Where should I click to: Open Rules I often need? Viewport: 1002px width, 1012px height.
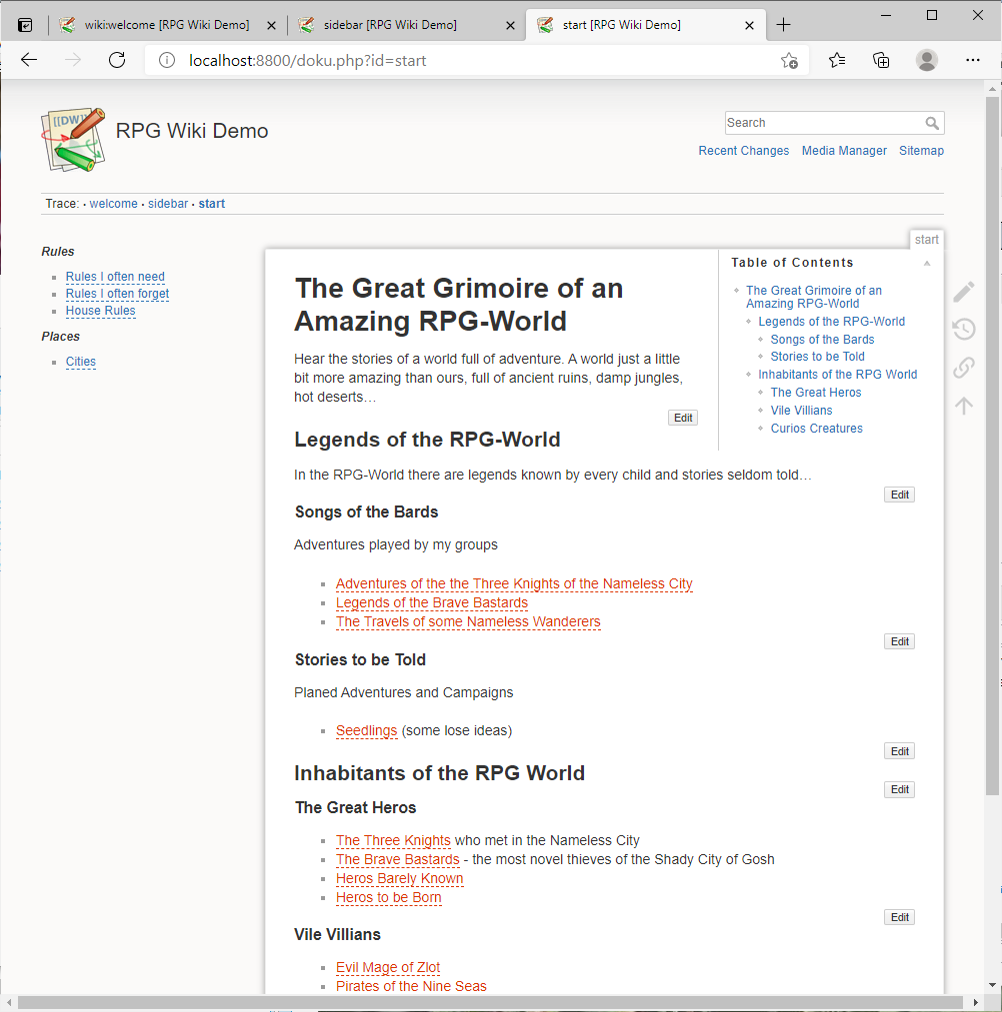(x=115, y=276)
